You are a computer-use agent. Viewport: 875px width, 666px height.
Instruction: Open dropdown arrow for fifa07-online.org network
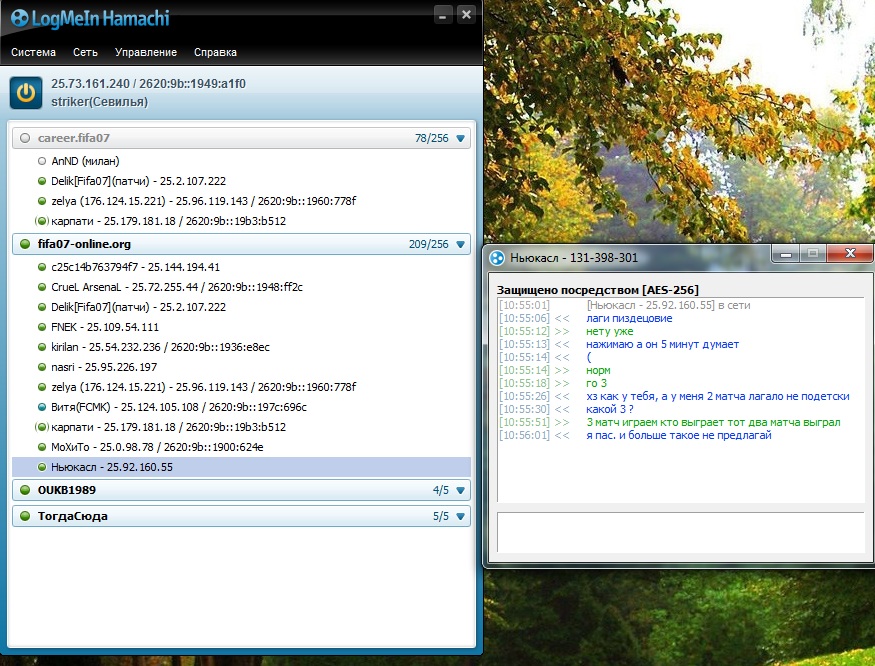[460, 245]
